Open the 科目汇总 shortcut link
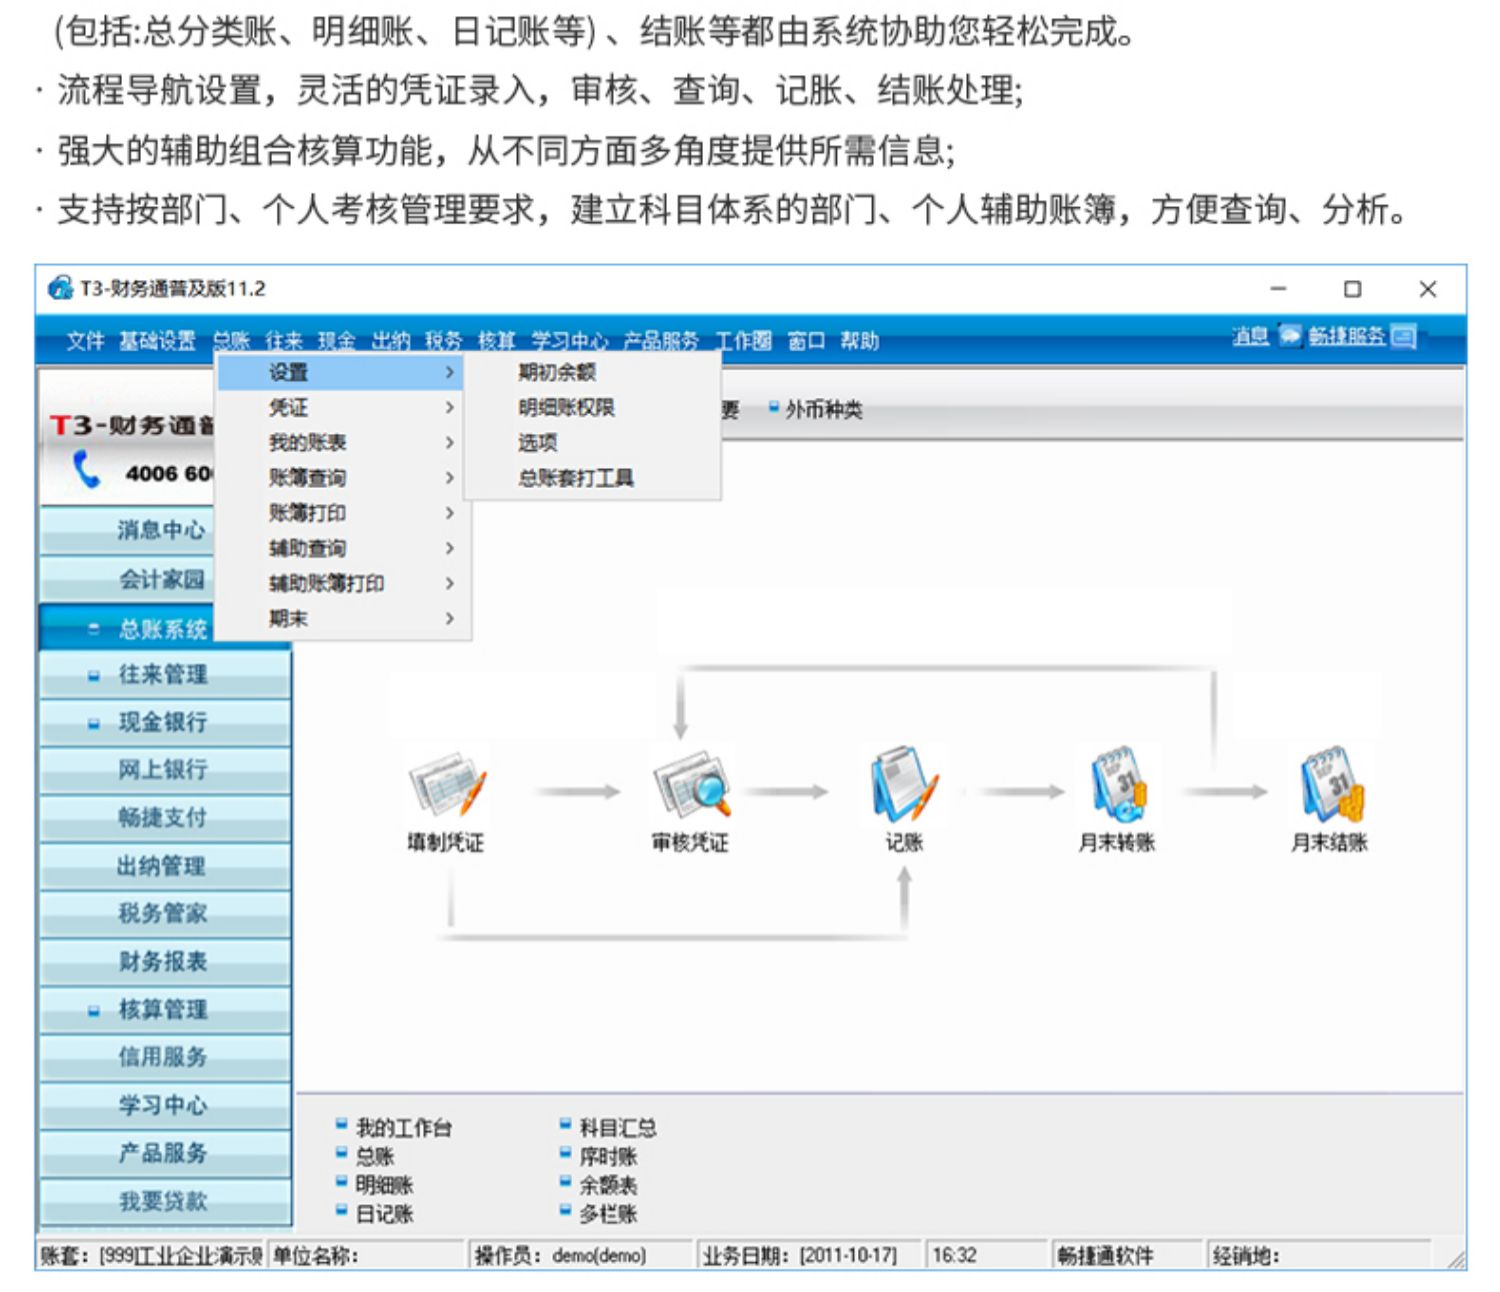 (618, 1128)
